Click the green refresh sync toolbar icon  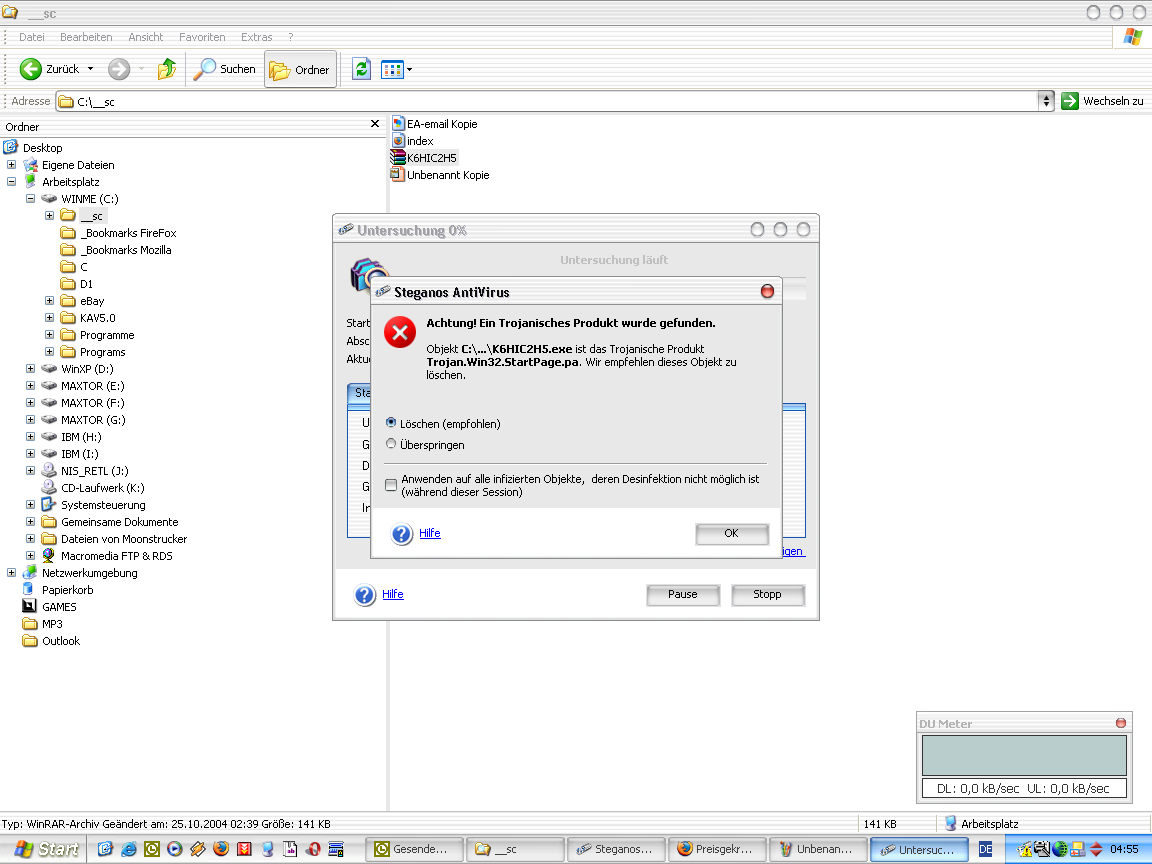coord(361,70)
